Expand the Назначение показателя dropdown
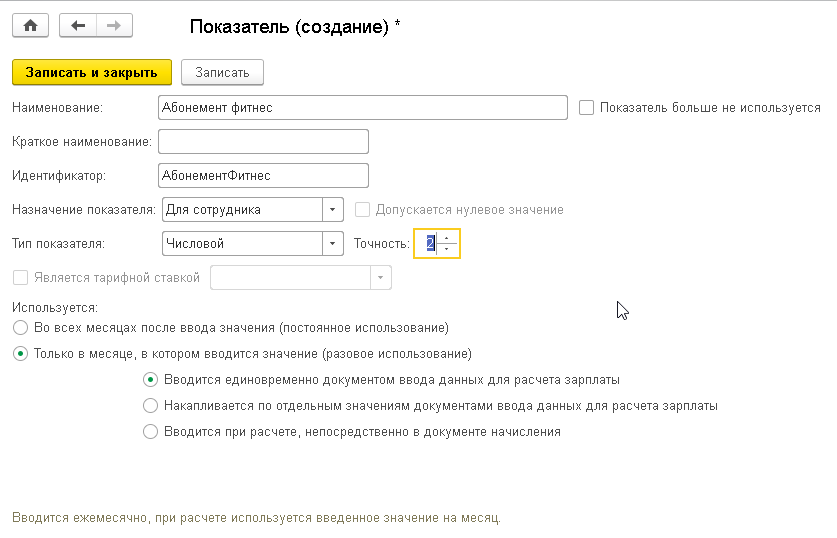 point(333,210)
